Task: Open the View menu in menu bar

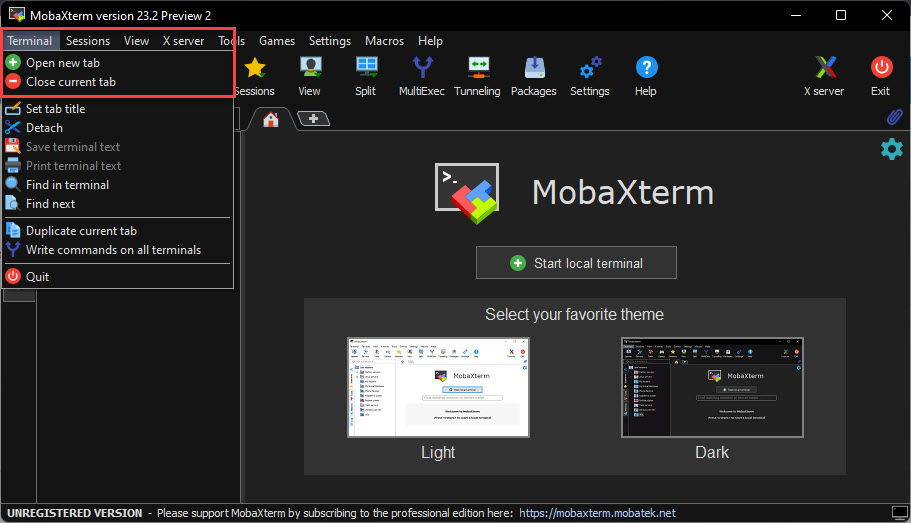Action: (137, 41)
